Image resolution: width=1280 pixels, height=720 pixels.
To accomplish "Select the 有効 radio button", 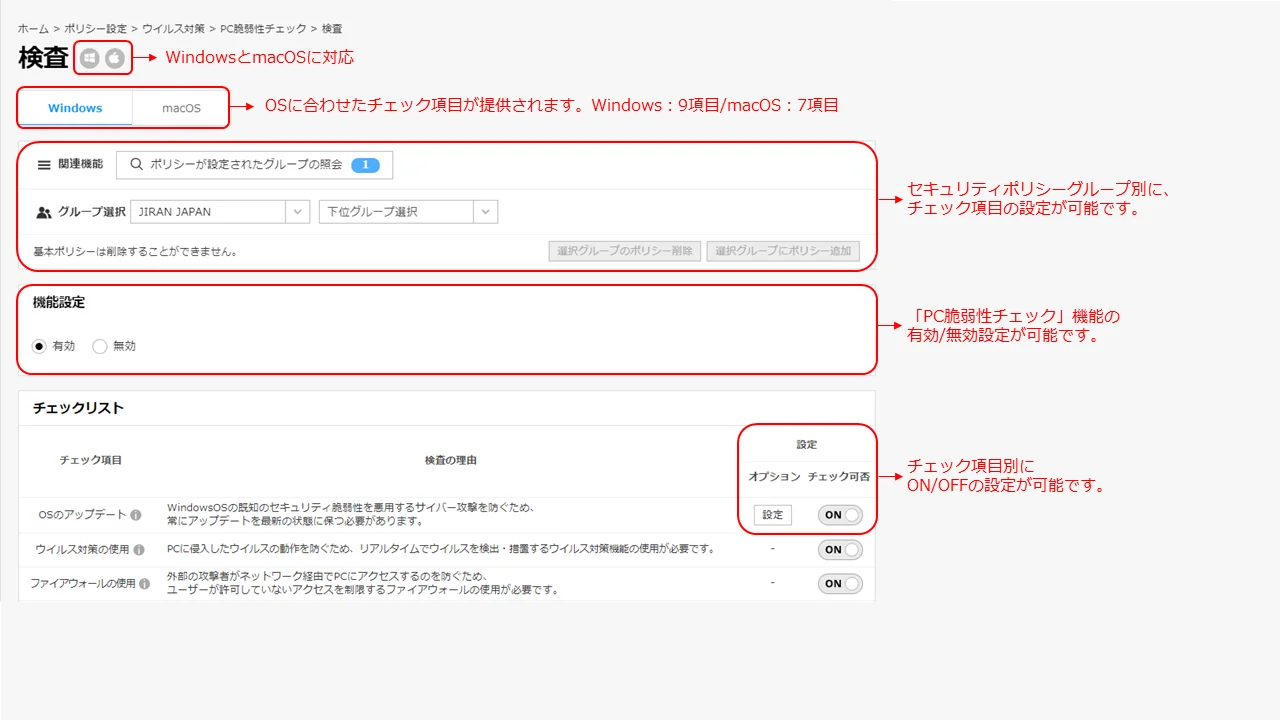I will [x=40, y=346].
